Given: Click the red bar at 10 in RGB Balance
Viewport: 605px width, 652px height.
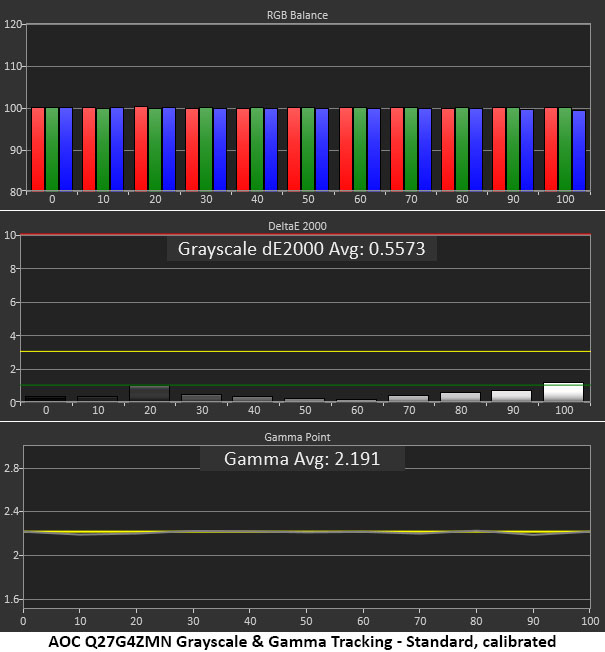Looking at the screenshot, I should coord(89,149).
